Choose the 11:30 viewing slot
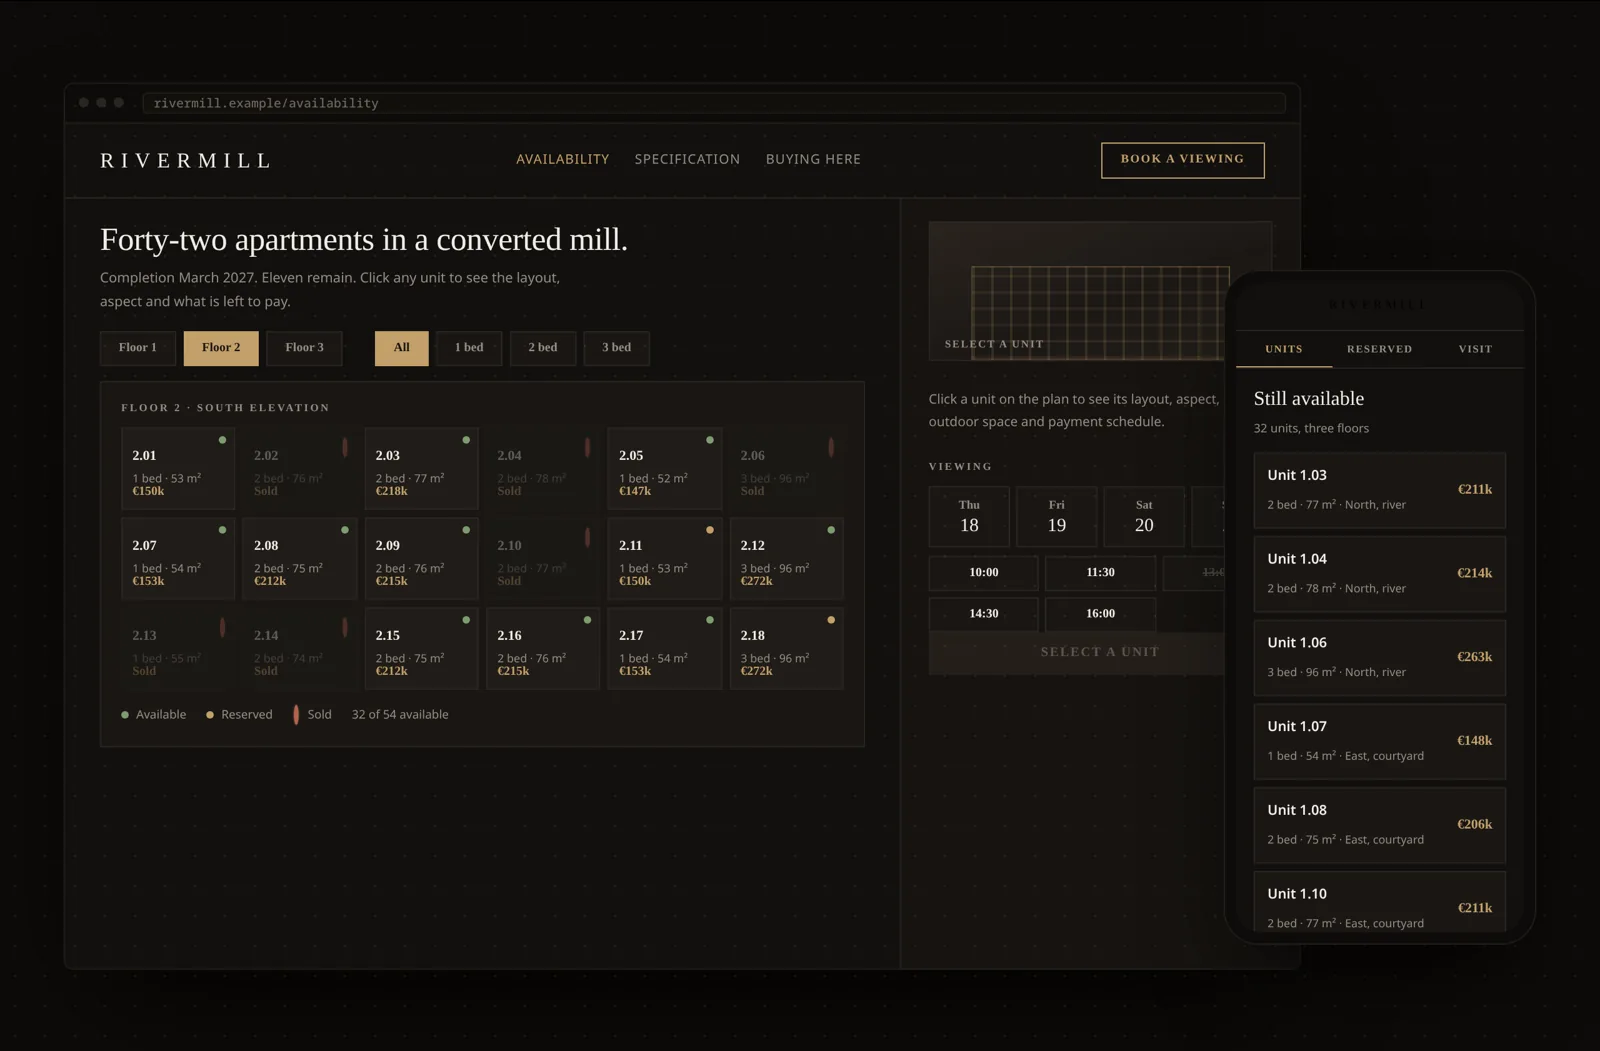This screenshot has height=1051, width=1600. [1100, 573]
